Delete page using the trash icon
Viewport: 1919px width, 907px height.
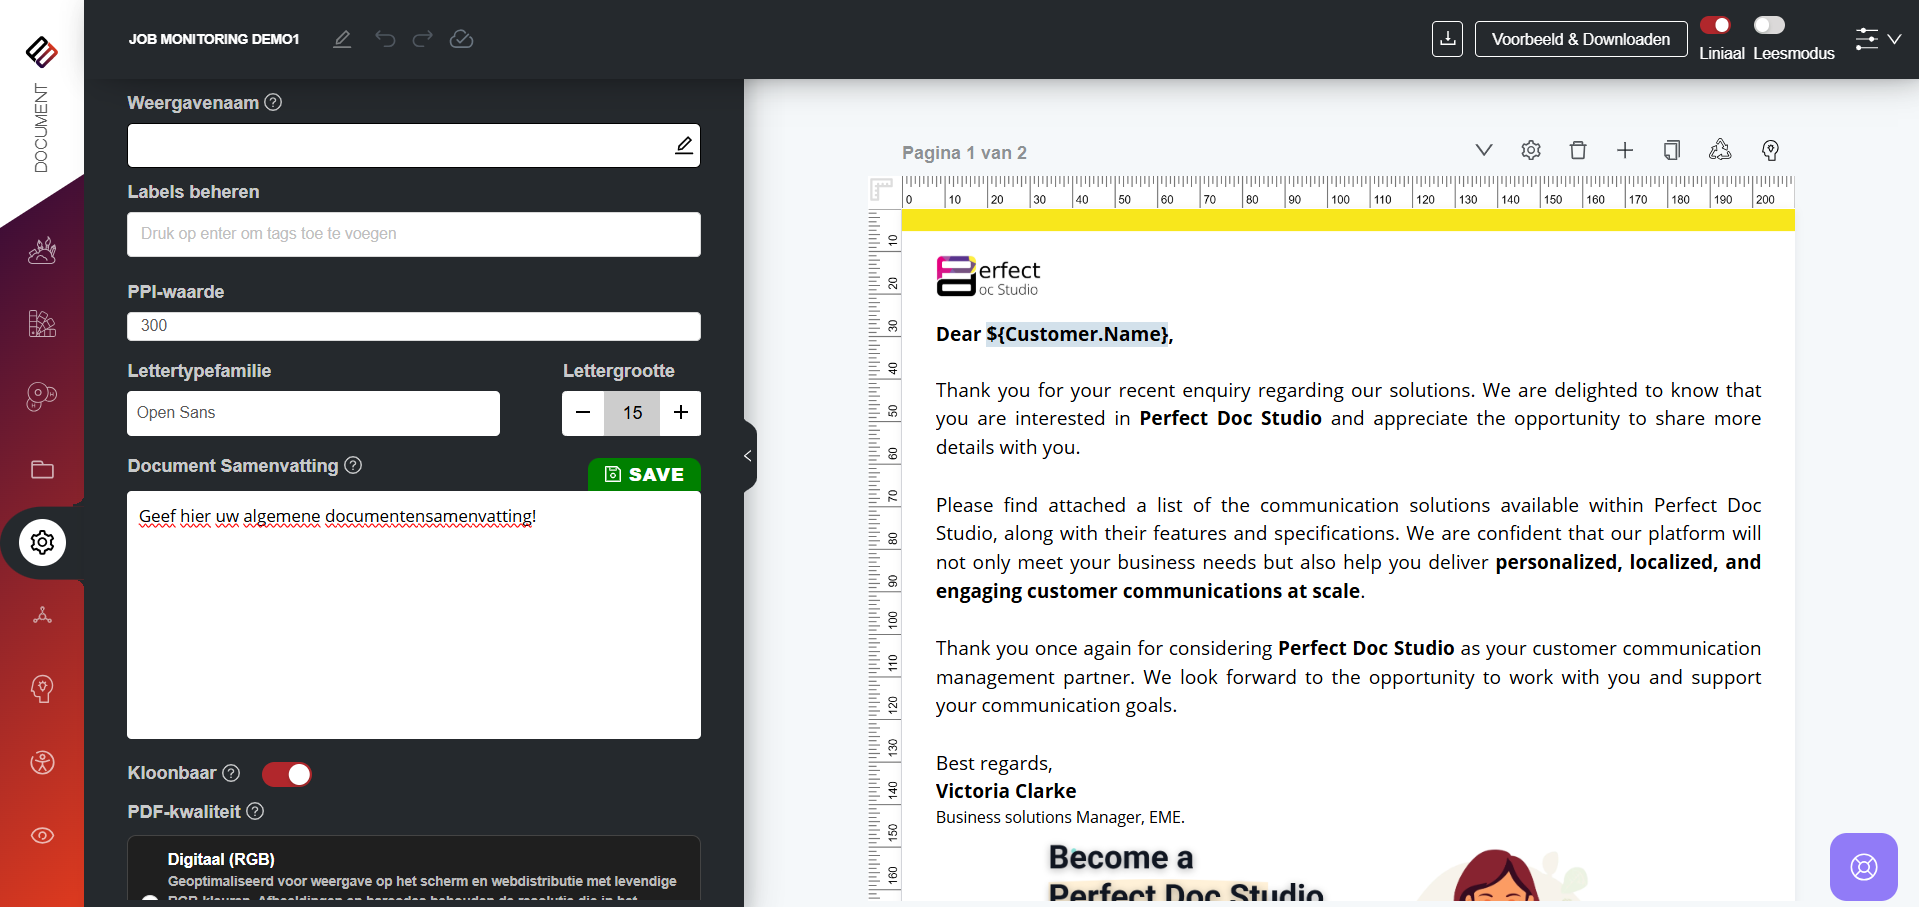point(1578,150)
